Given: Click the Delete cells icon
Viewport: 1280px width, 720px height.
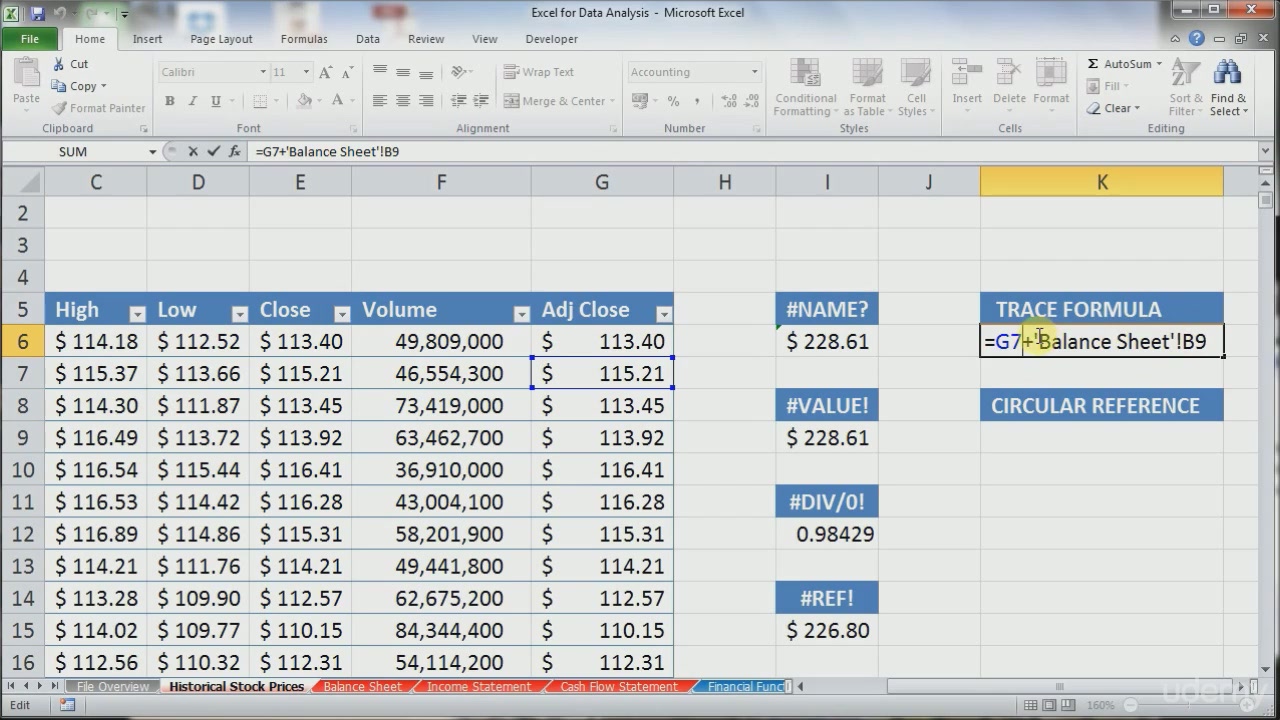Looking at the screenshot, I should coord(1009,74).
